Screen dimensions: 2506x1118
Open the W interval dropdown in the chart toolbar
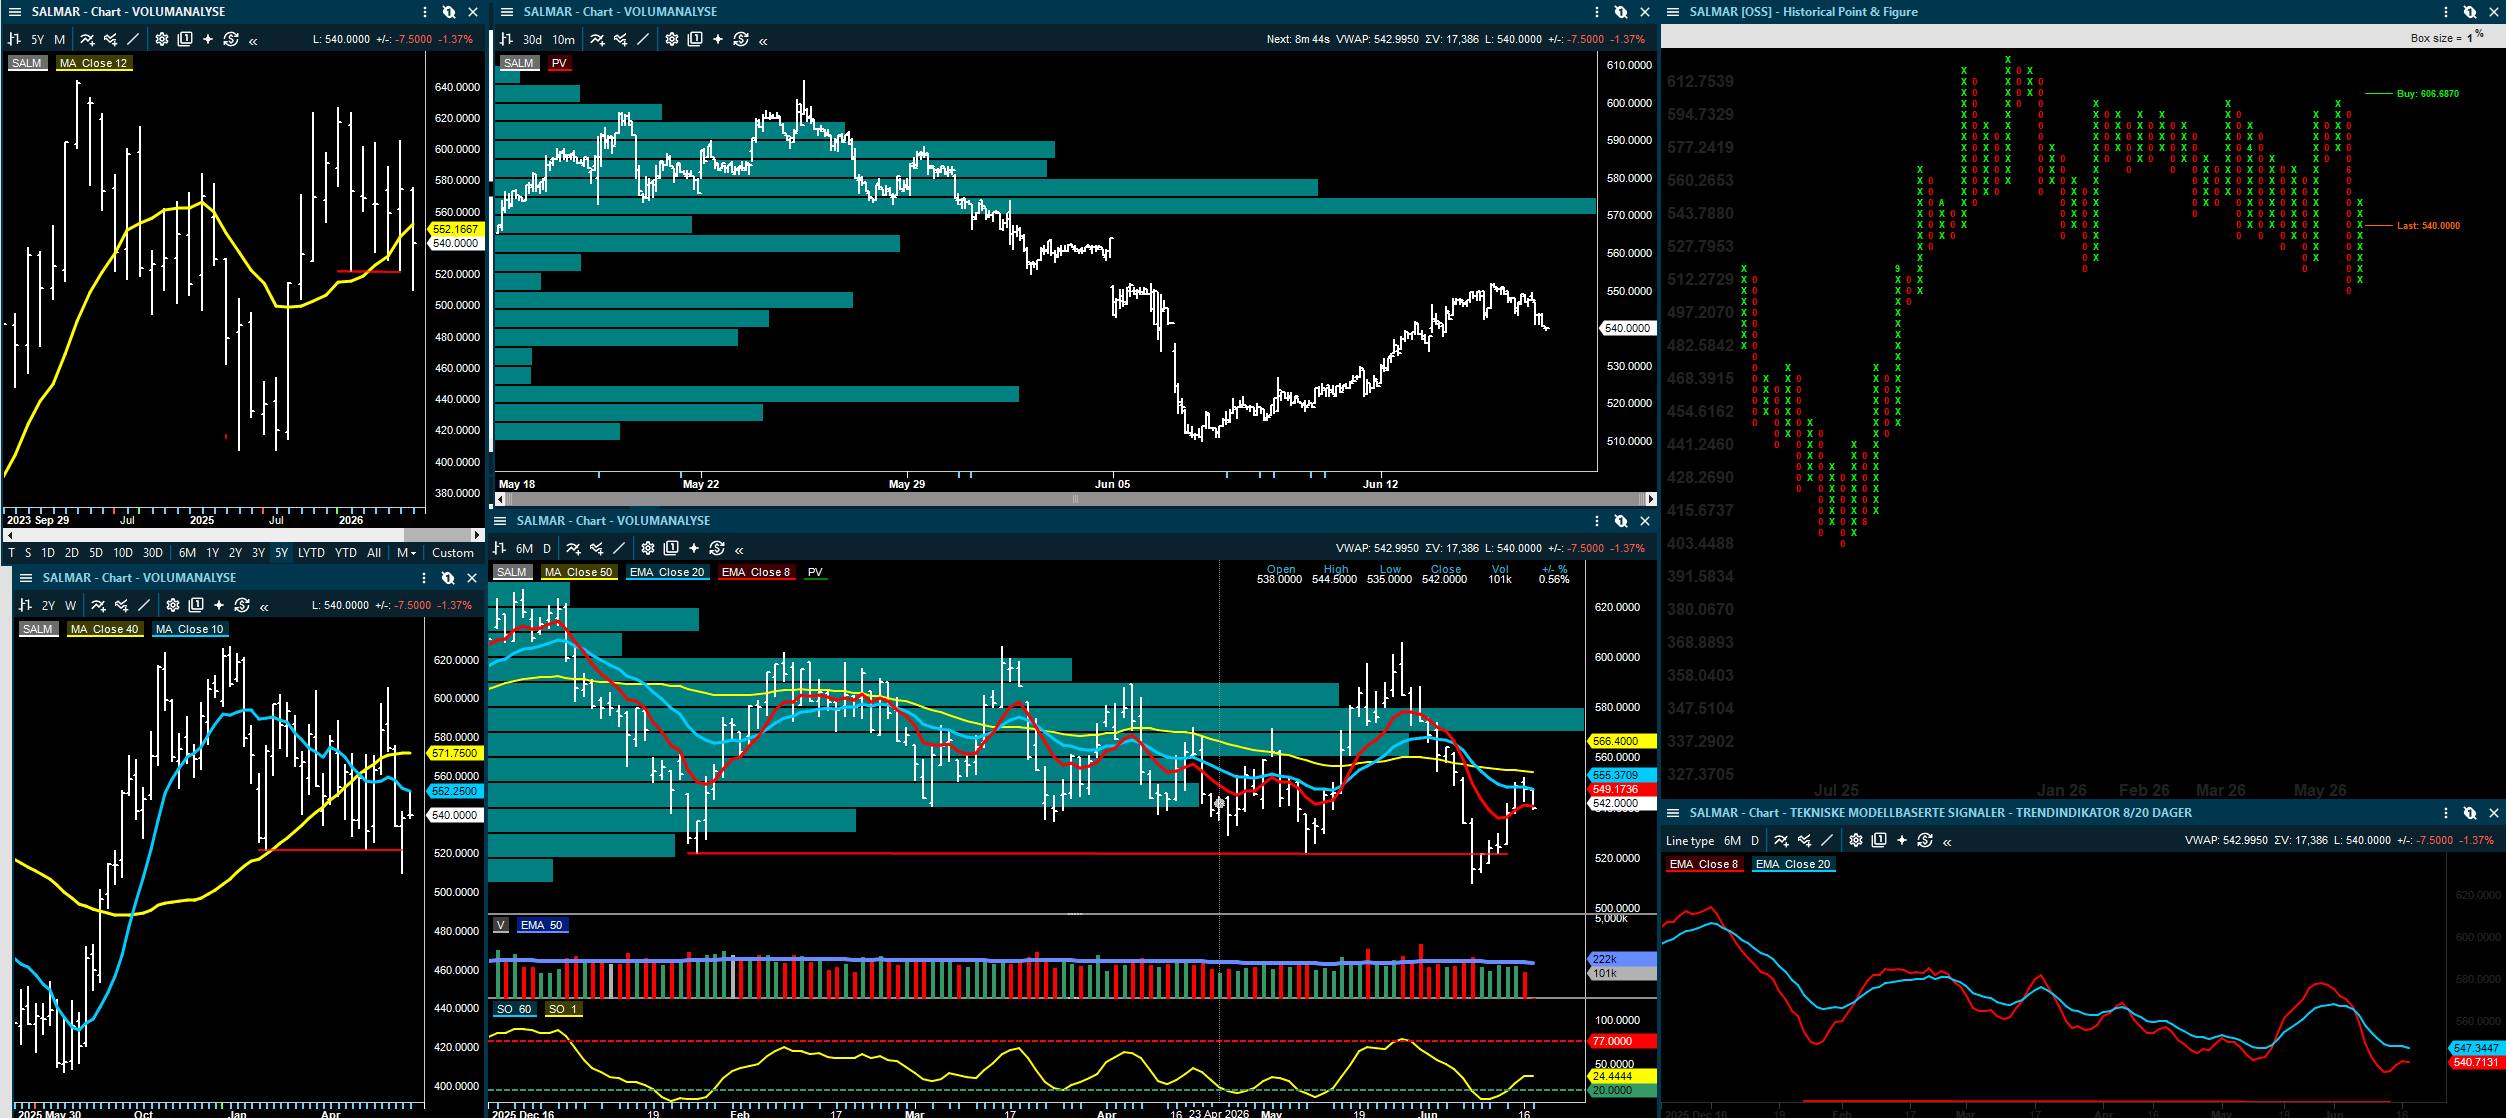coord(70,606)
